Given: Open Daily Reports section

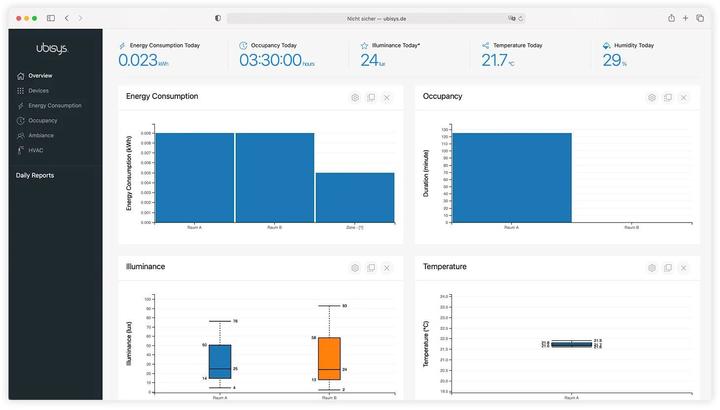Looking at the screenshot, I should [35, 176].
